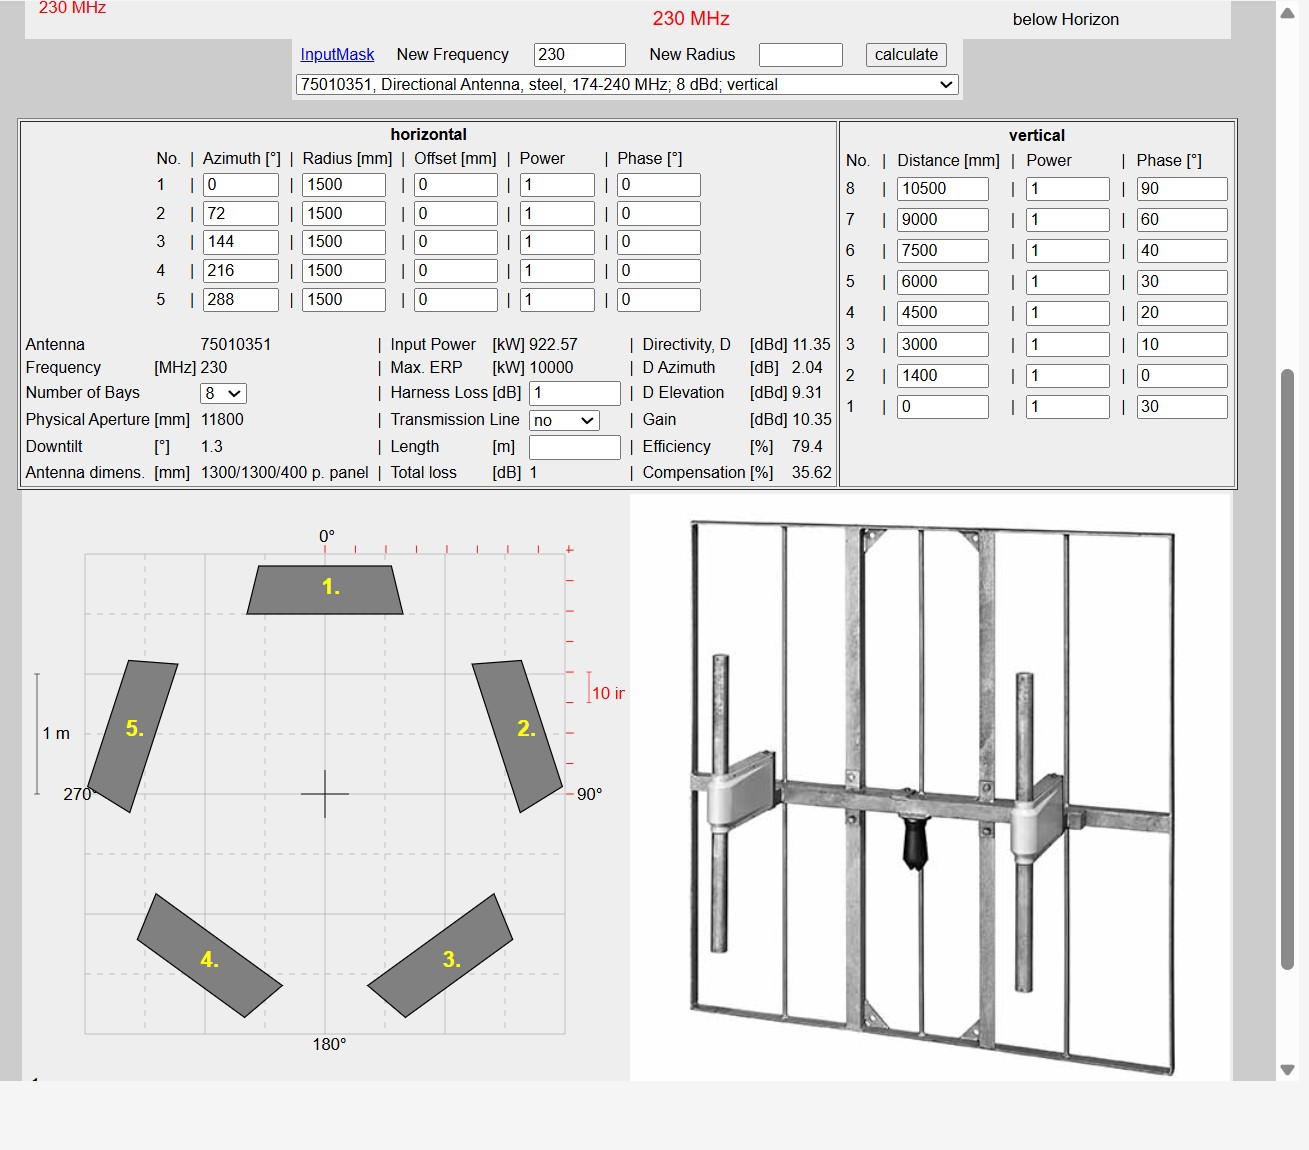
Task: Click the Downtilt value 1.3
Action: tap(212, 447)
